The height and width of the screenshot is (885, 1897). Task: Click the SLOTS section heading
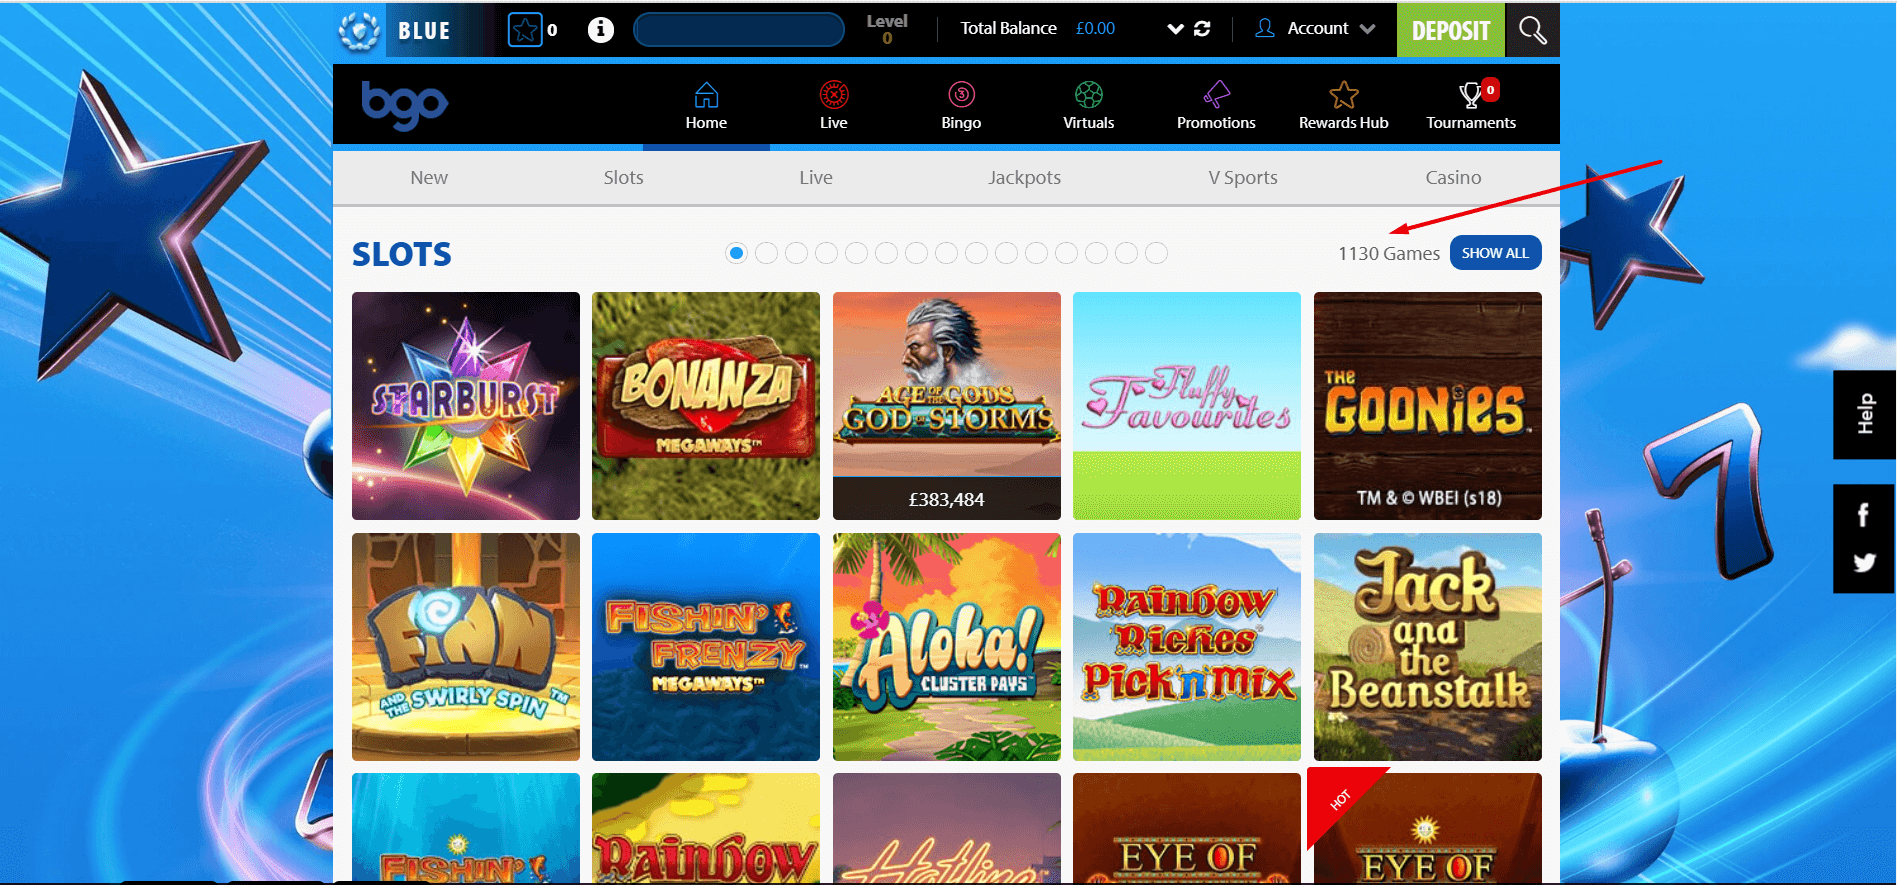pos(402,254)
